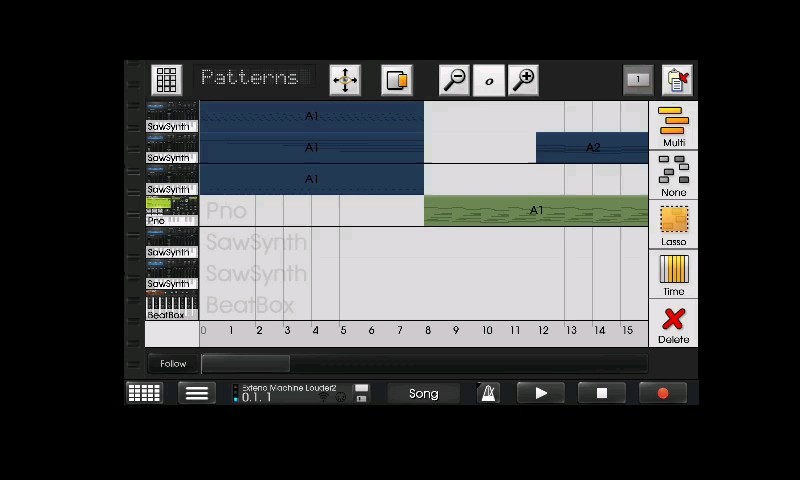Open the machine rack grid view
This screenshot has height=480, width=800.
pos(144,393)
